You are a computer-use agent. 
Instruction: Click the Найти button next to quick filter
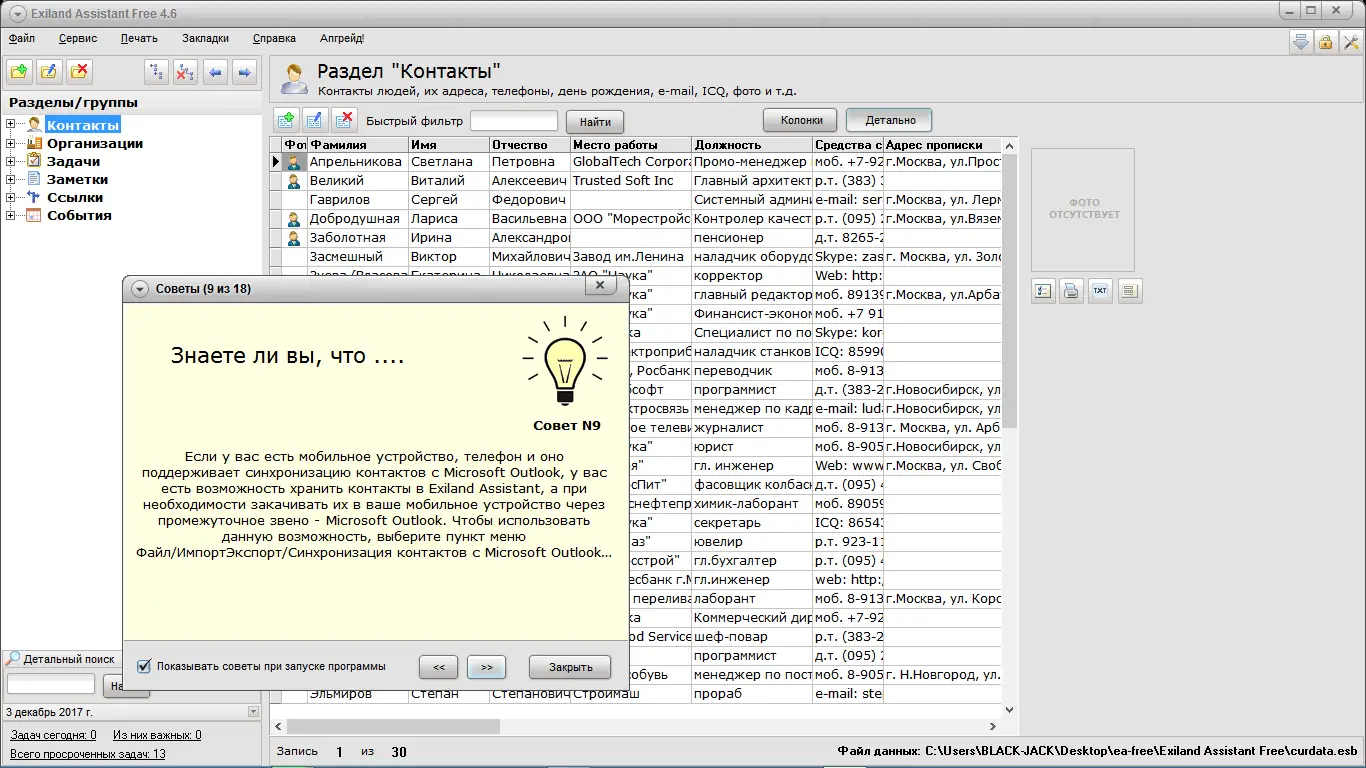click(x=595, y=122)
